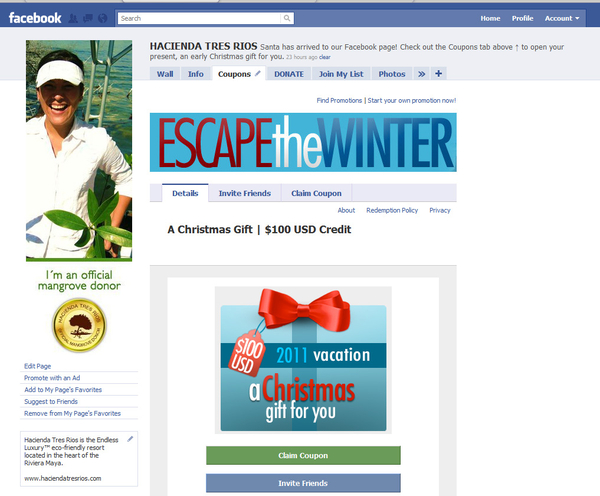The image size is (600, 496).
Task: Click the blue Invite Friends button
Action: click(303, 483)
